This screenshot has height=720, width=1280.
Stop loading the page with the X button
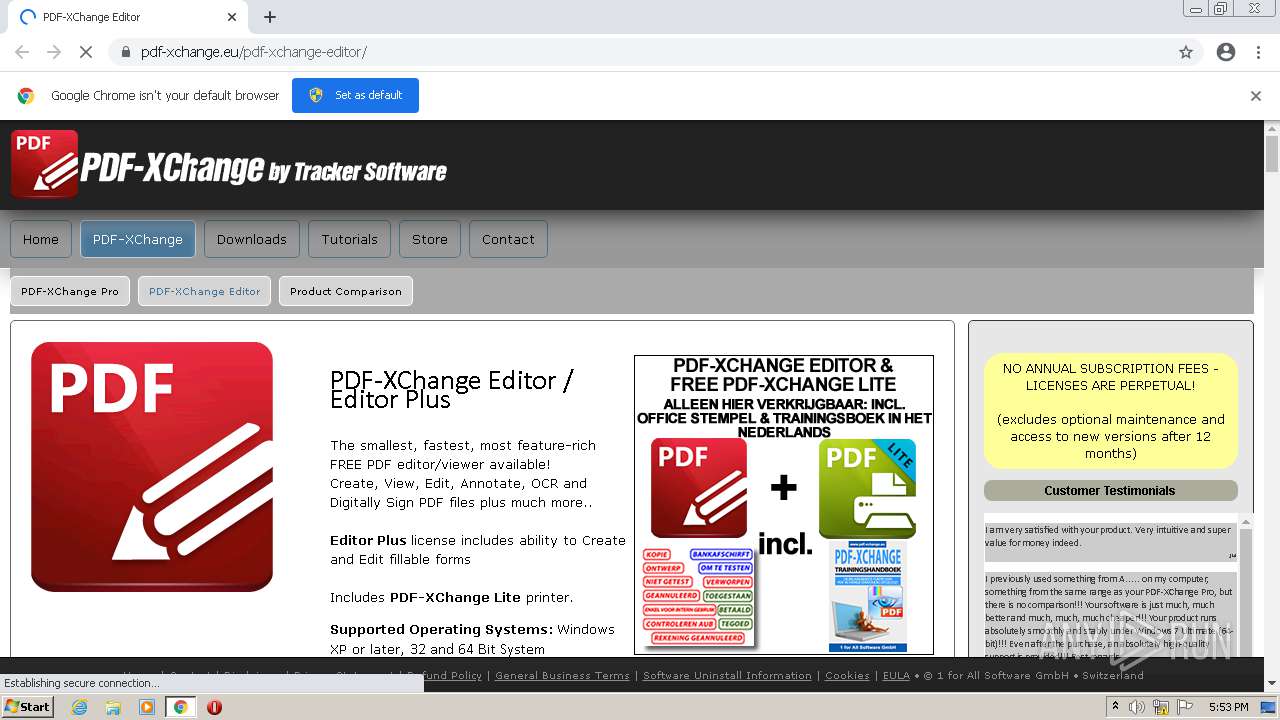pyautogui.click(x=86, y=52)
